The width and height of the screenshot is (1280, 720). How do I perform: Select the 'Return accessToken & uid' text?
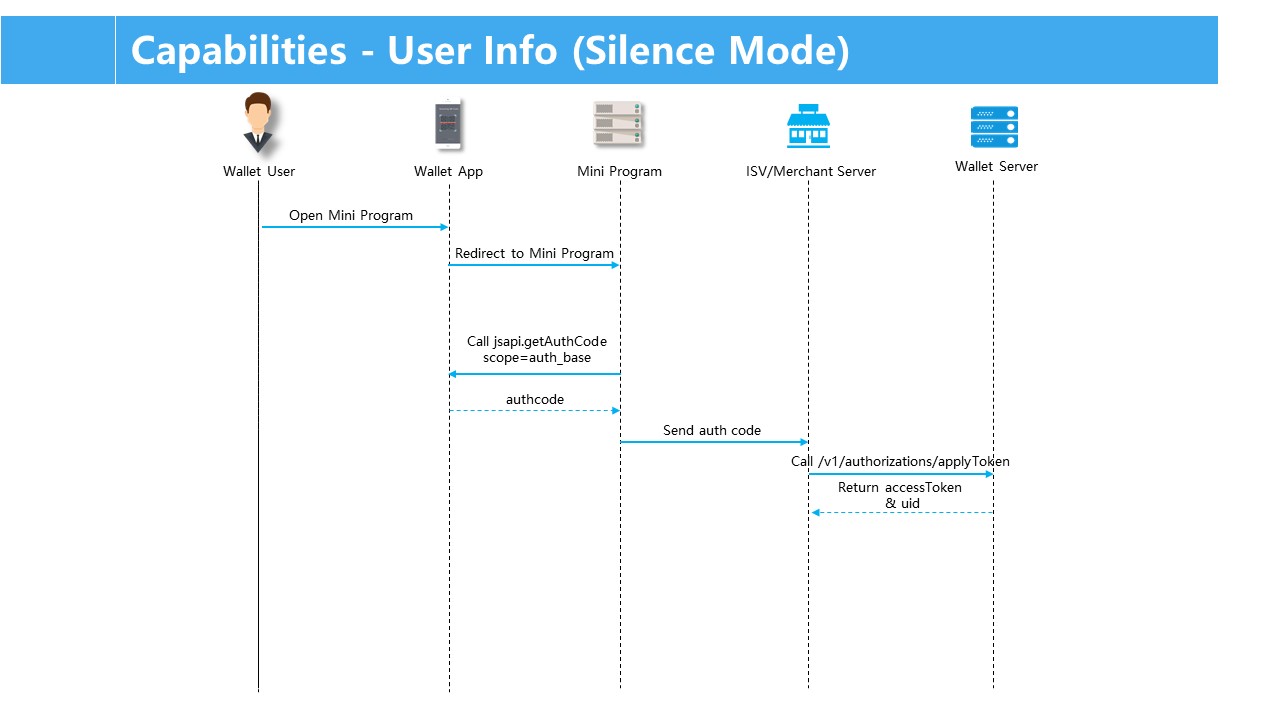click(x=900, y=495)
